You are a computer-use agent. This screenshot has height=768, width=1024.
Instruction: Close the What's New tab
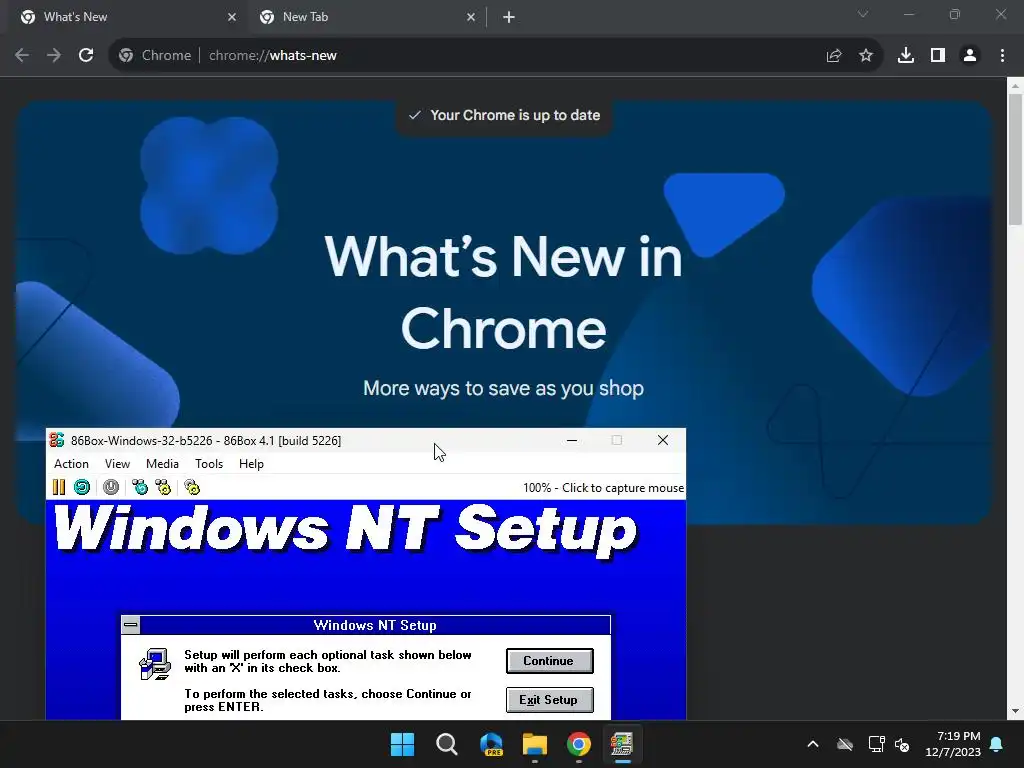(232, 17)
